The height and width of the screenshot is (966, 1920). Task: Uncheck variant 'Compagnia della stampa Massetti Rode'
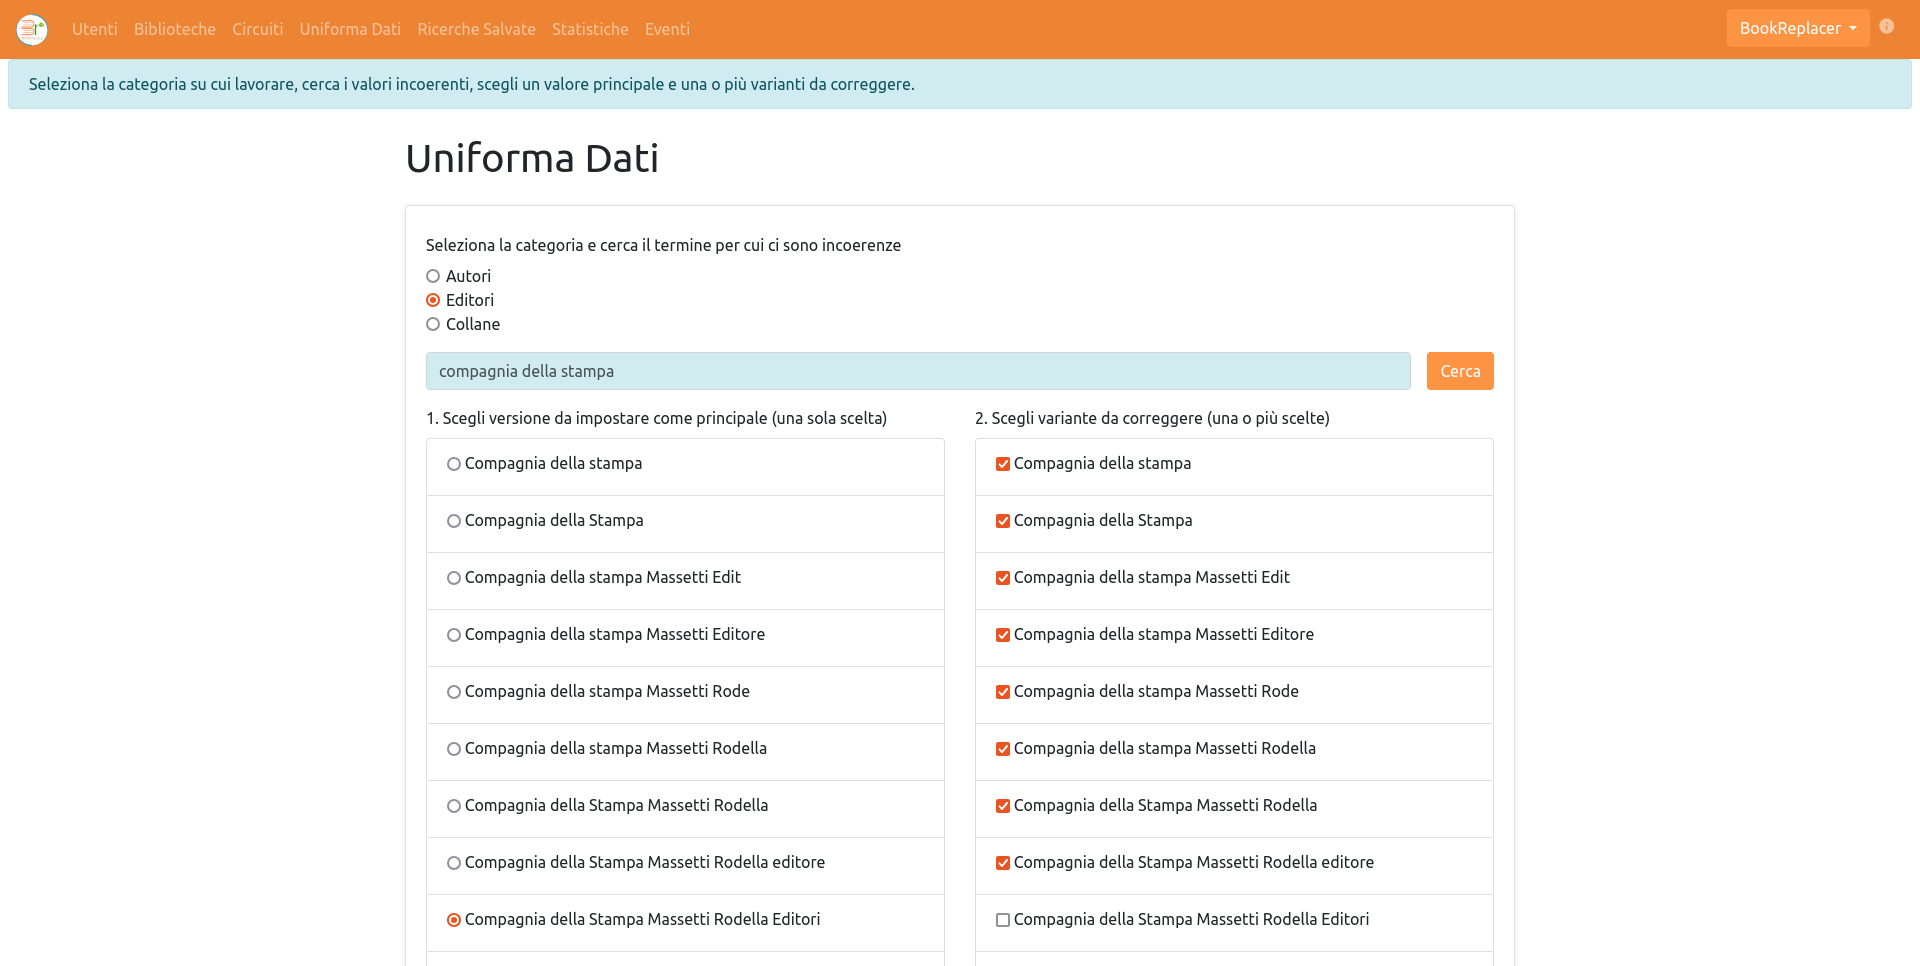tap(1003, 692)
